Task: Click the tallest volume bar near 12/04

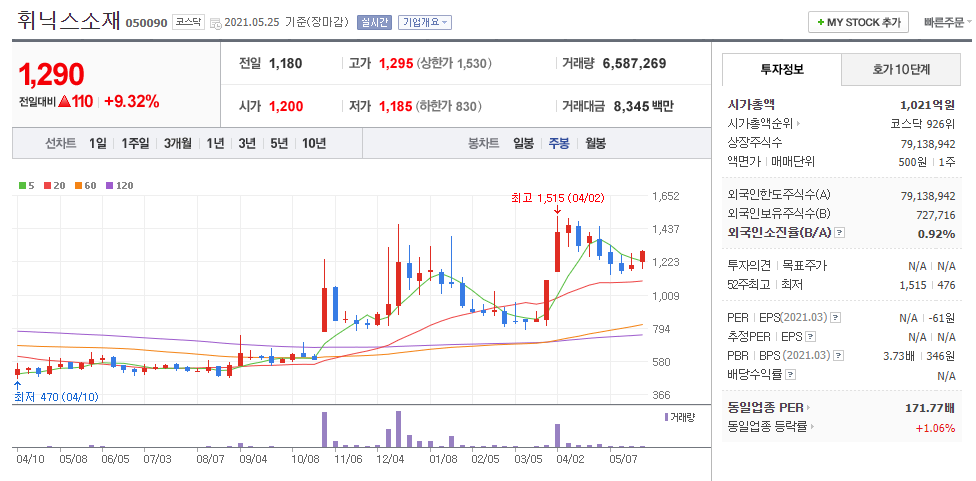Action: pyautogui.click(x=398, y=429)
